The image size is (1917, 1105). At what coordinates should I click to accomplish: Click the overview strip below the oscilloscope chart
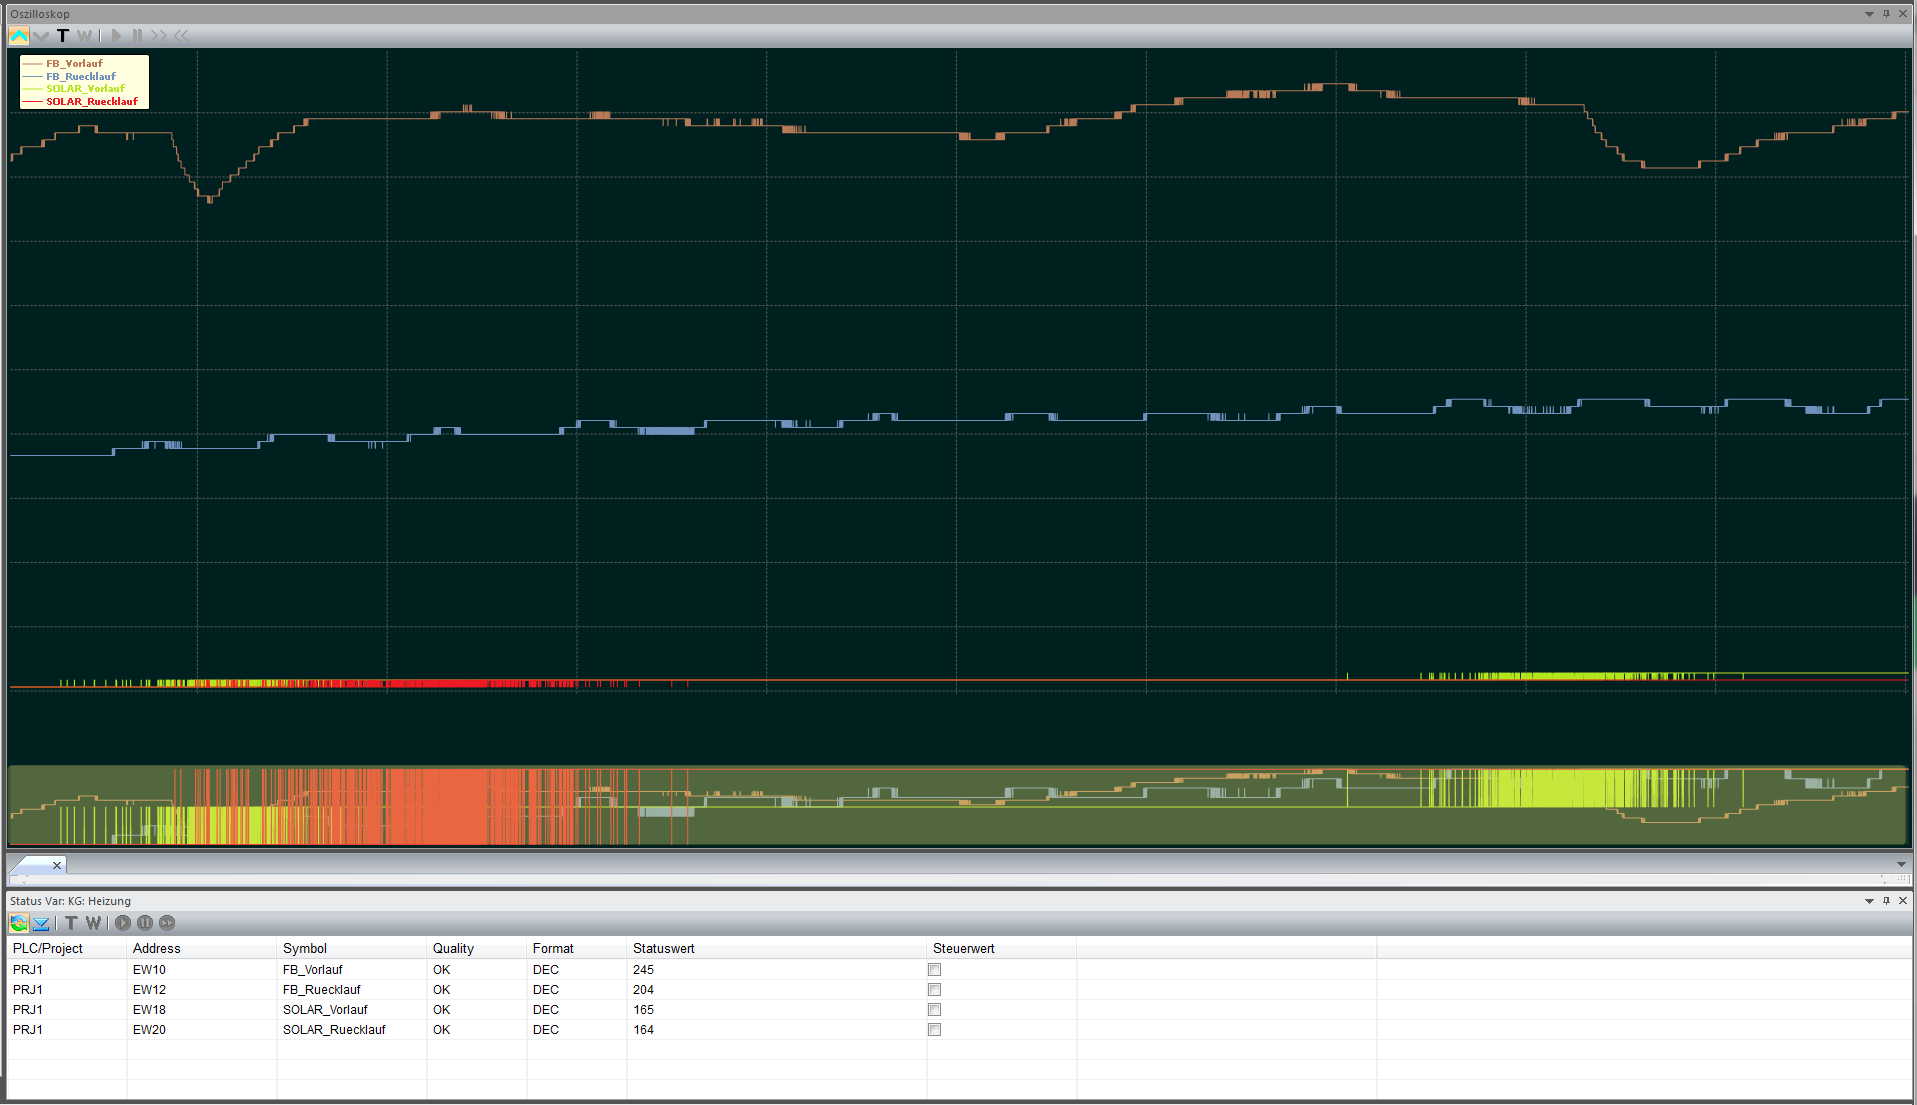click(x=958, y=806)
